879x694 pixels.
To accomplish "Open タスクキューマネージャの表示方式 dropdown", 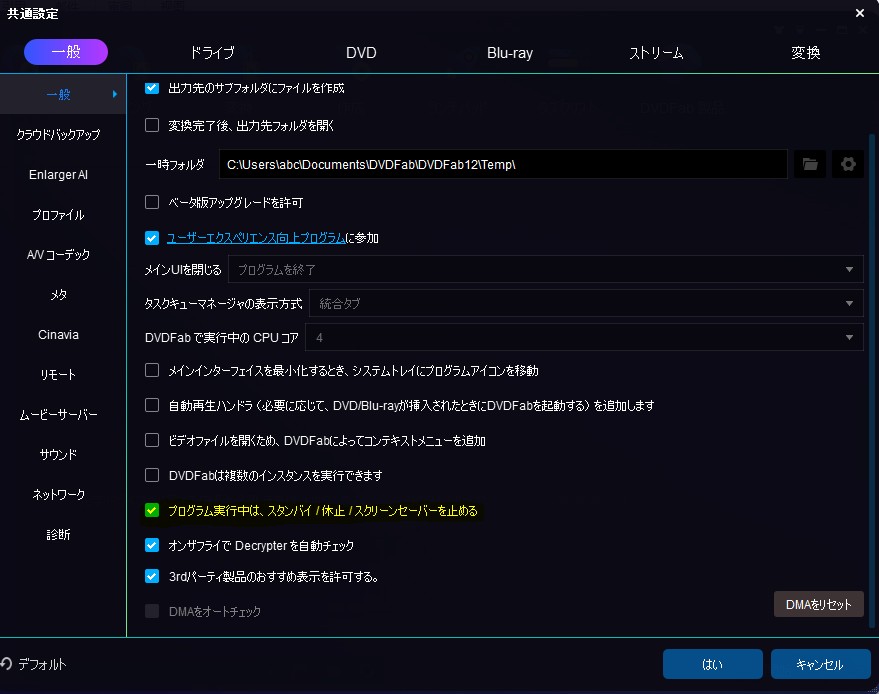I will (x=586, y=303).
